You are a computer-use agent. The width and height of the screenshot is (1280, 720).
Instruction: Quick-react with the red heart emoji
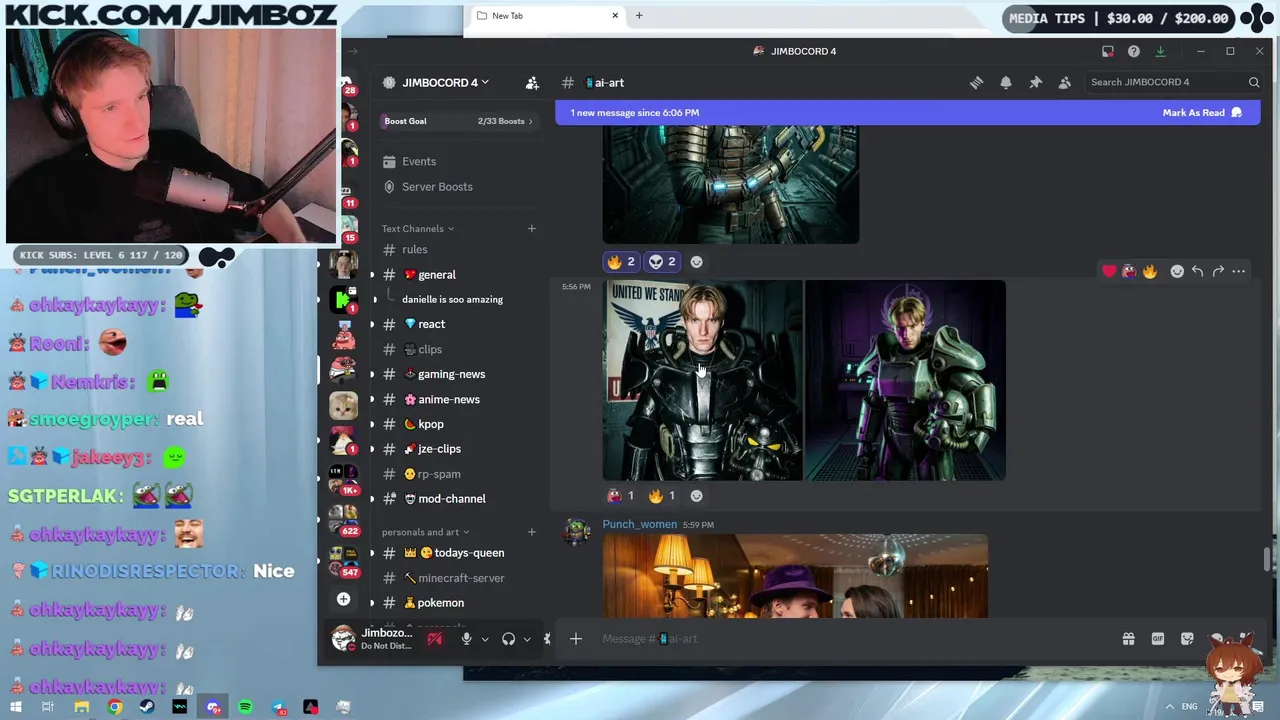tap(1109, 271)
